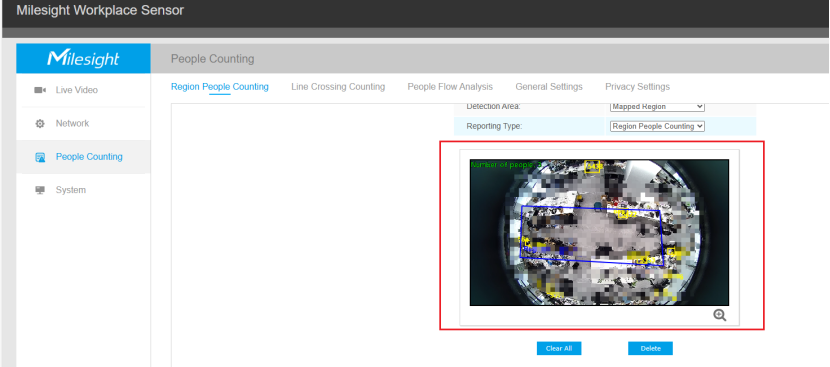Viewport: 830px width, 367px height.
Task: Click the System monitor icon
Action: pyautogui.click(x=40, y=190)
